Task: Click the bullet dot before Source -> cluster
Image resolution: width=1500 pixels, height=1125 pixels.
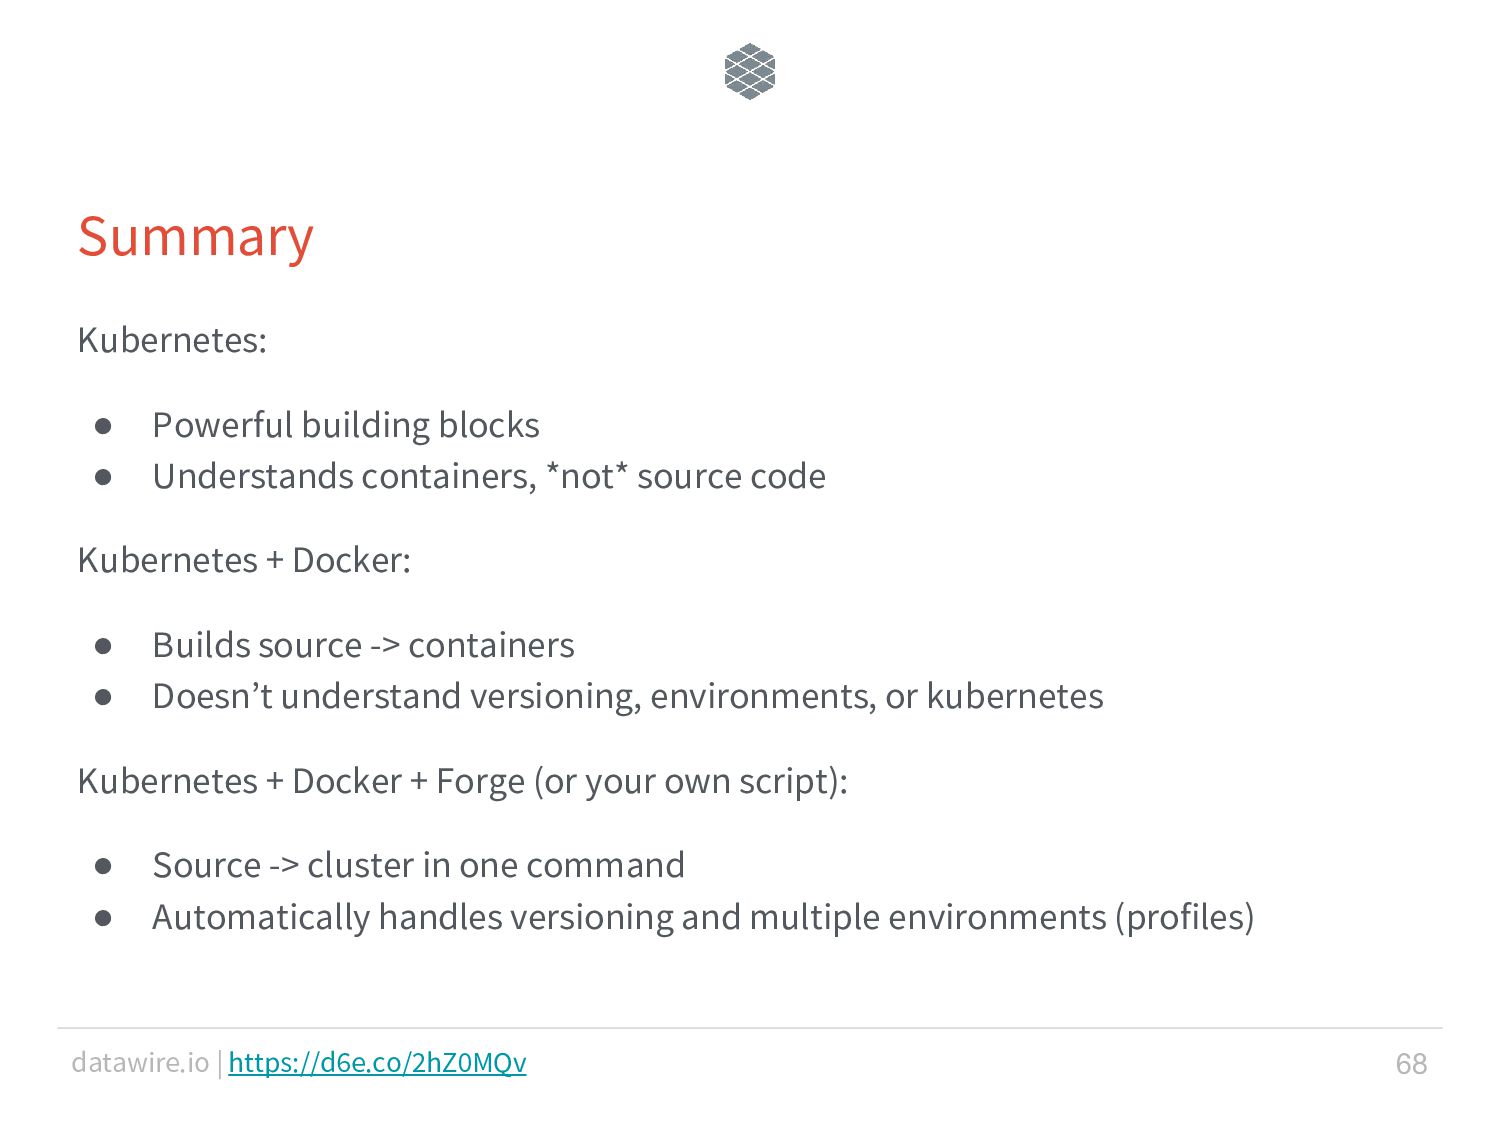Action: coord(103,866)
